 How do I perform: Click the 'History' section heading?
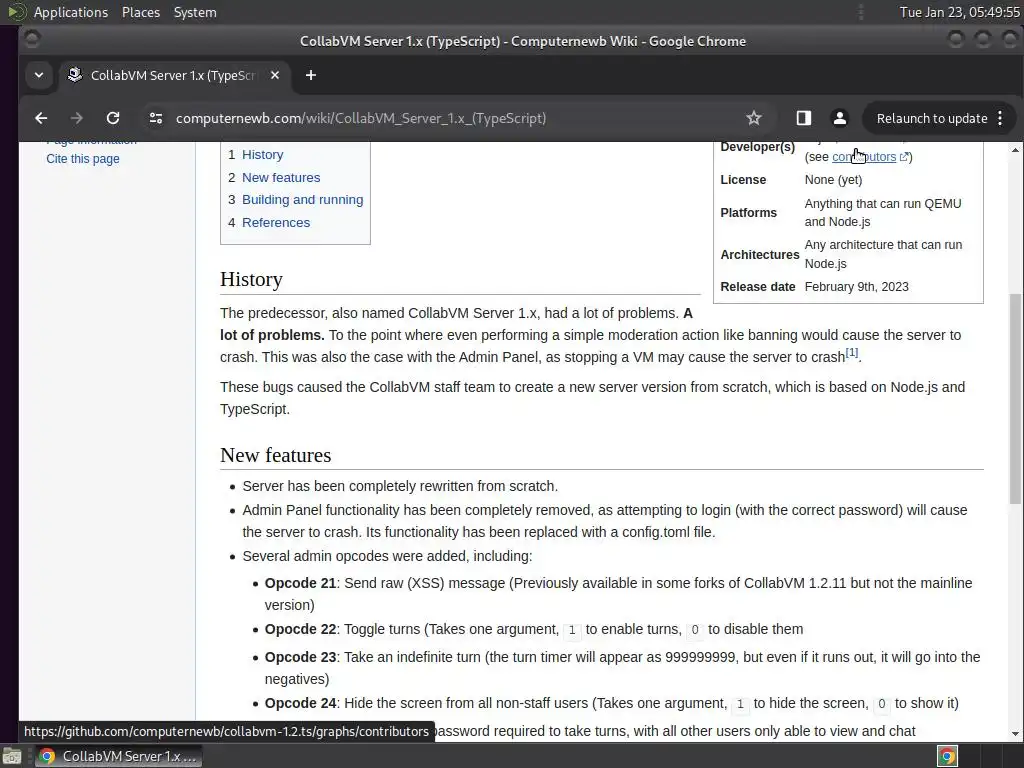(x=251, y=280)
